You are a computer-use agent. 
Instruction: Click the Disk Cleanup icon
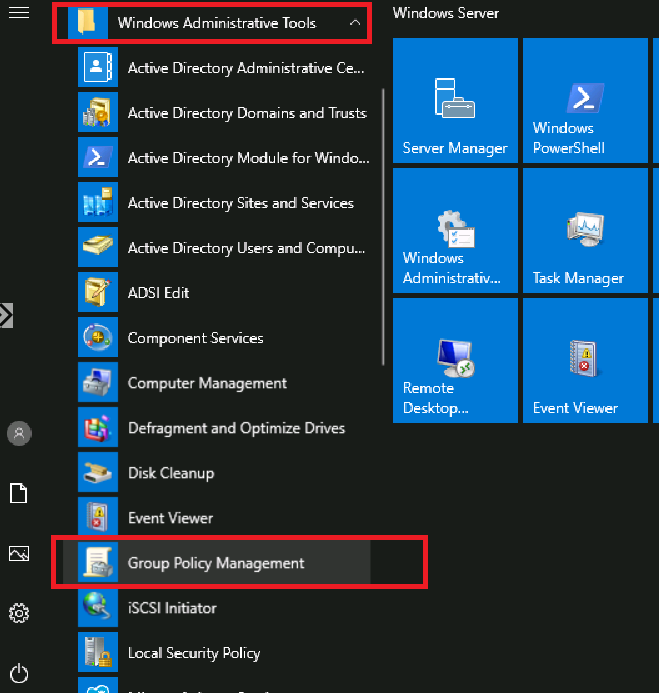point(97,473)
